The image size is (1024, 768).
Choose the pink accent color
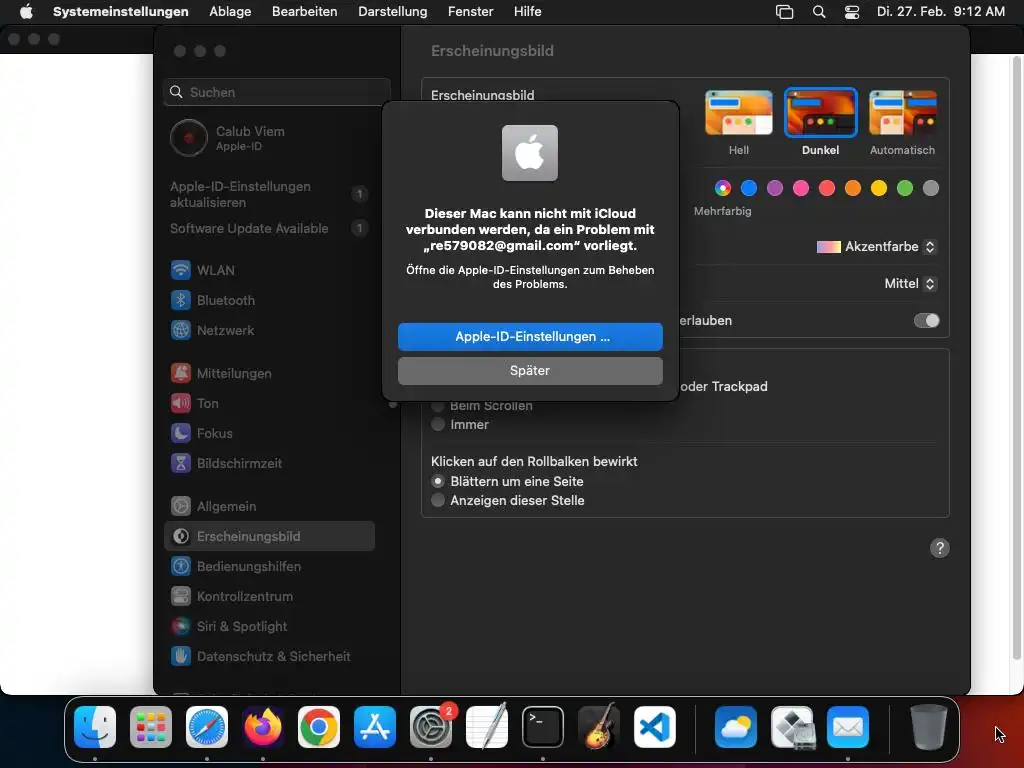click(x=801, y=189)
